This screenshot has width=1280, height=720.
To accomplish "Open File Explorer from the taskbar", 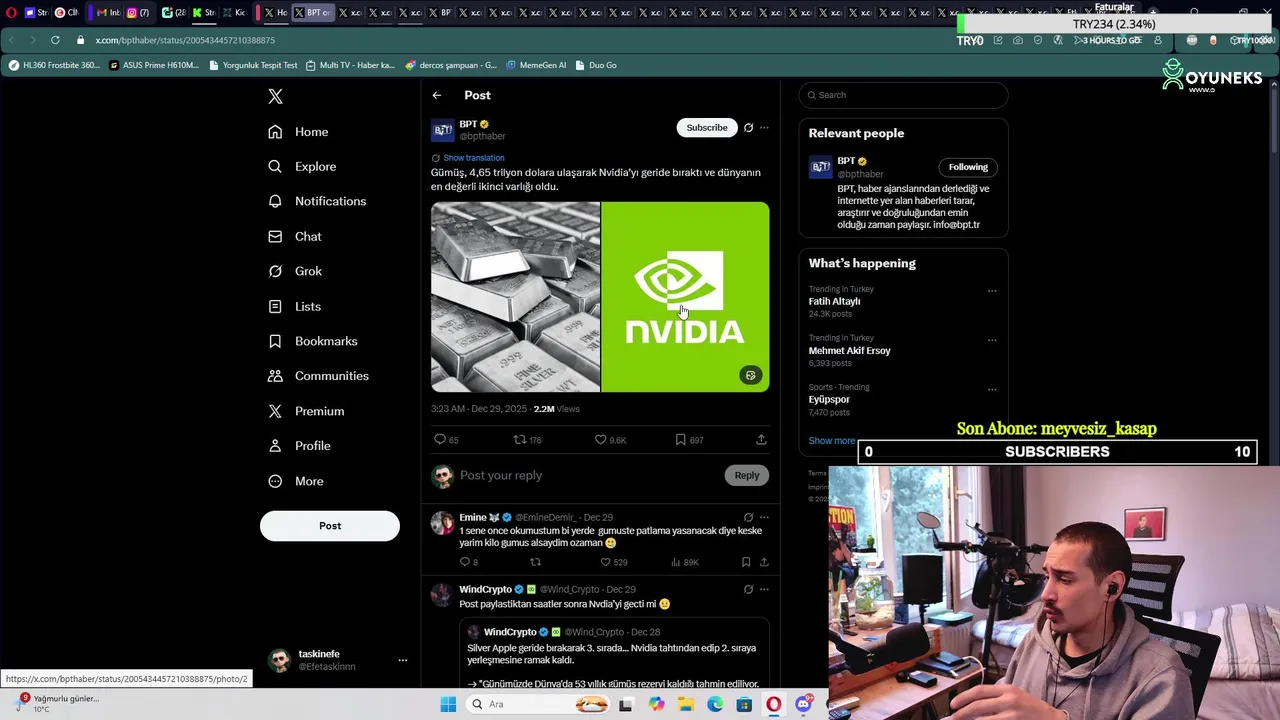I will pyautogui.click(x=685, y=704).
